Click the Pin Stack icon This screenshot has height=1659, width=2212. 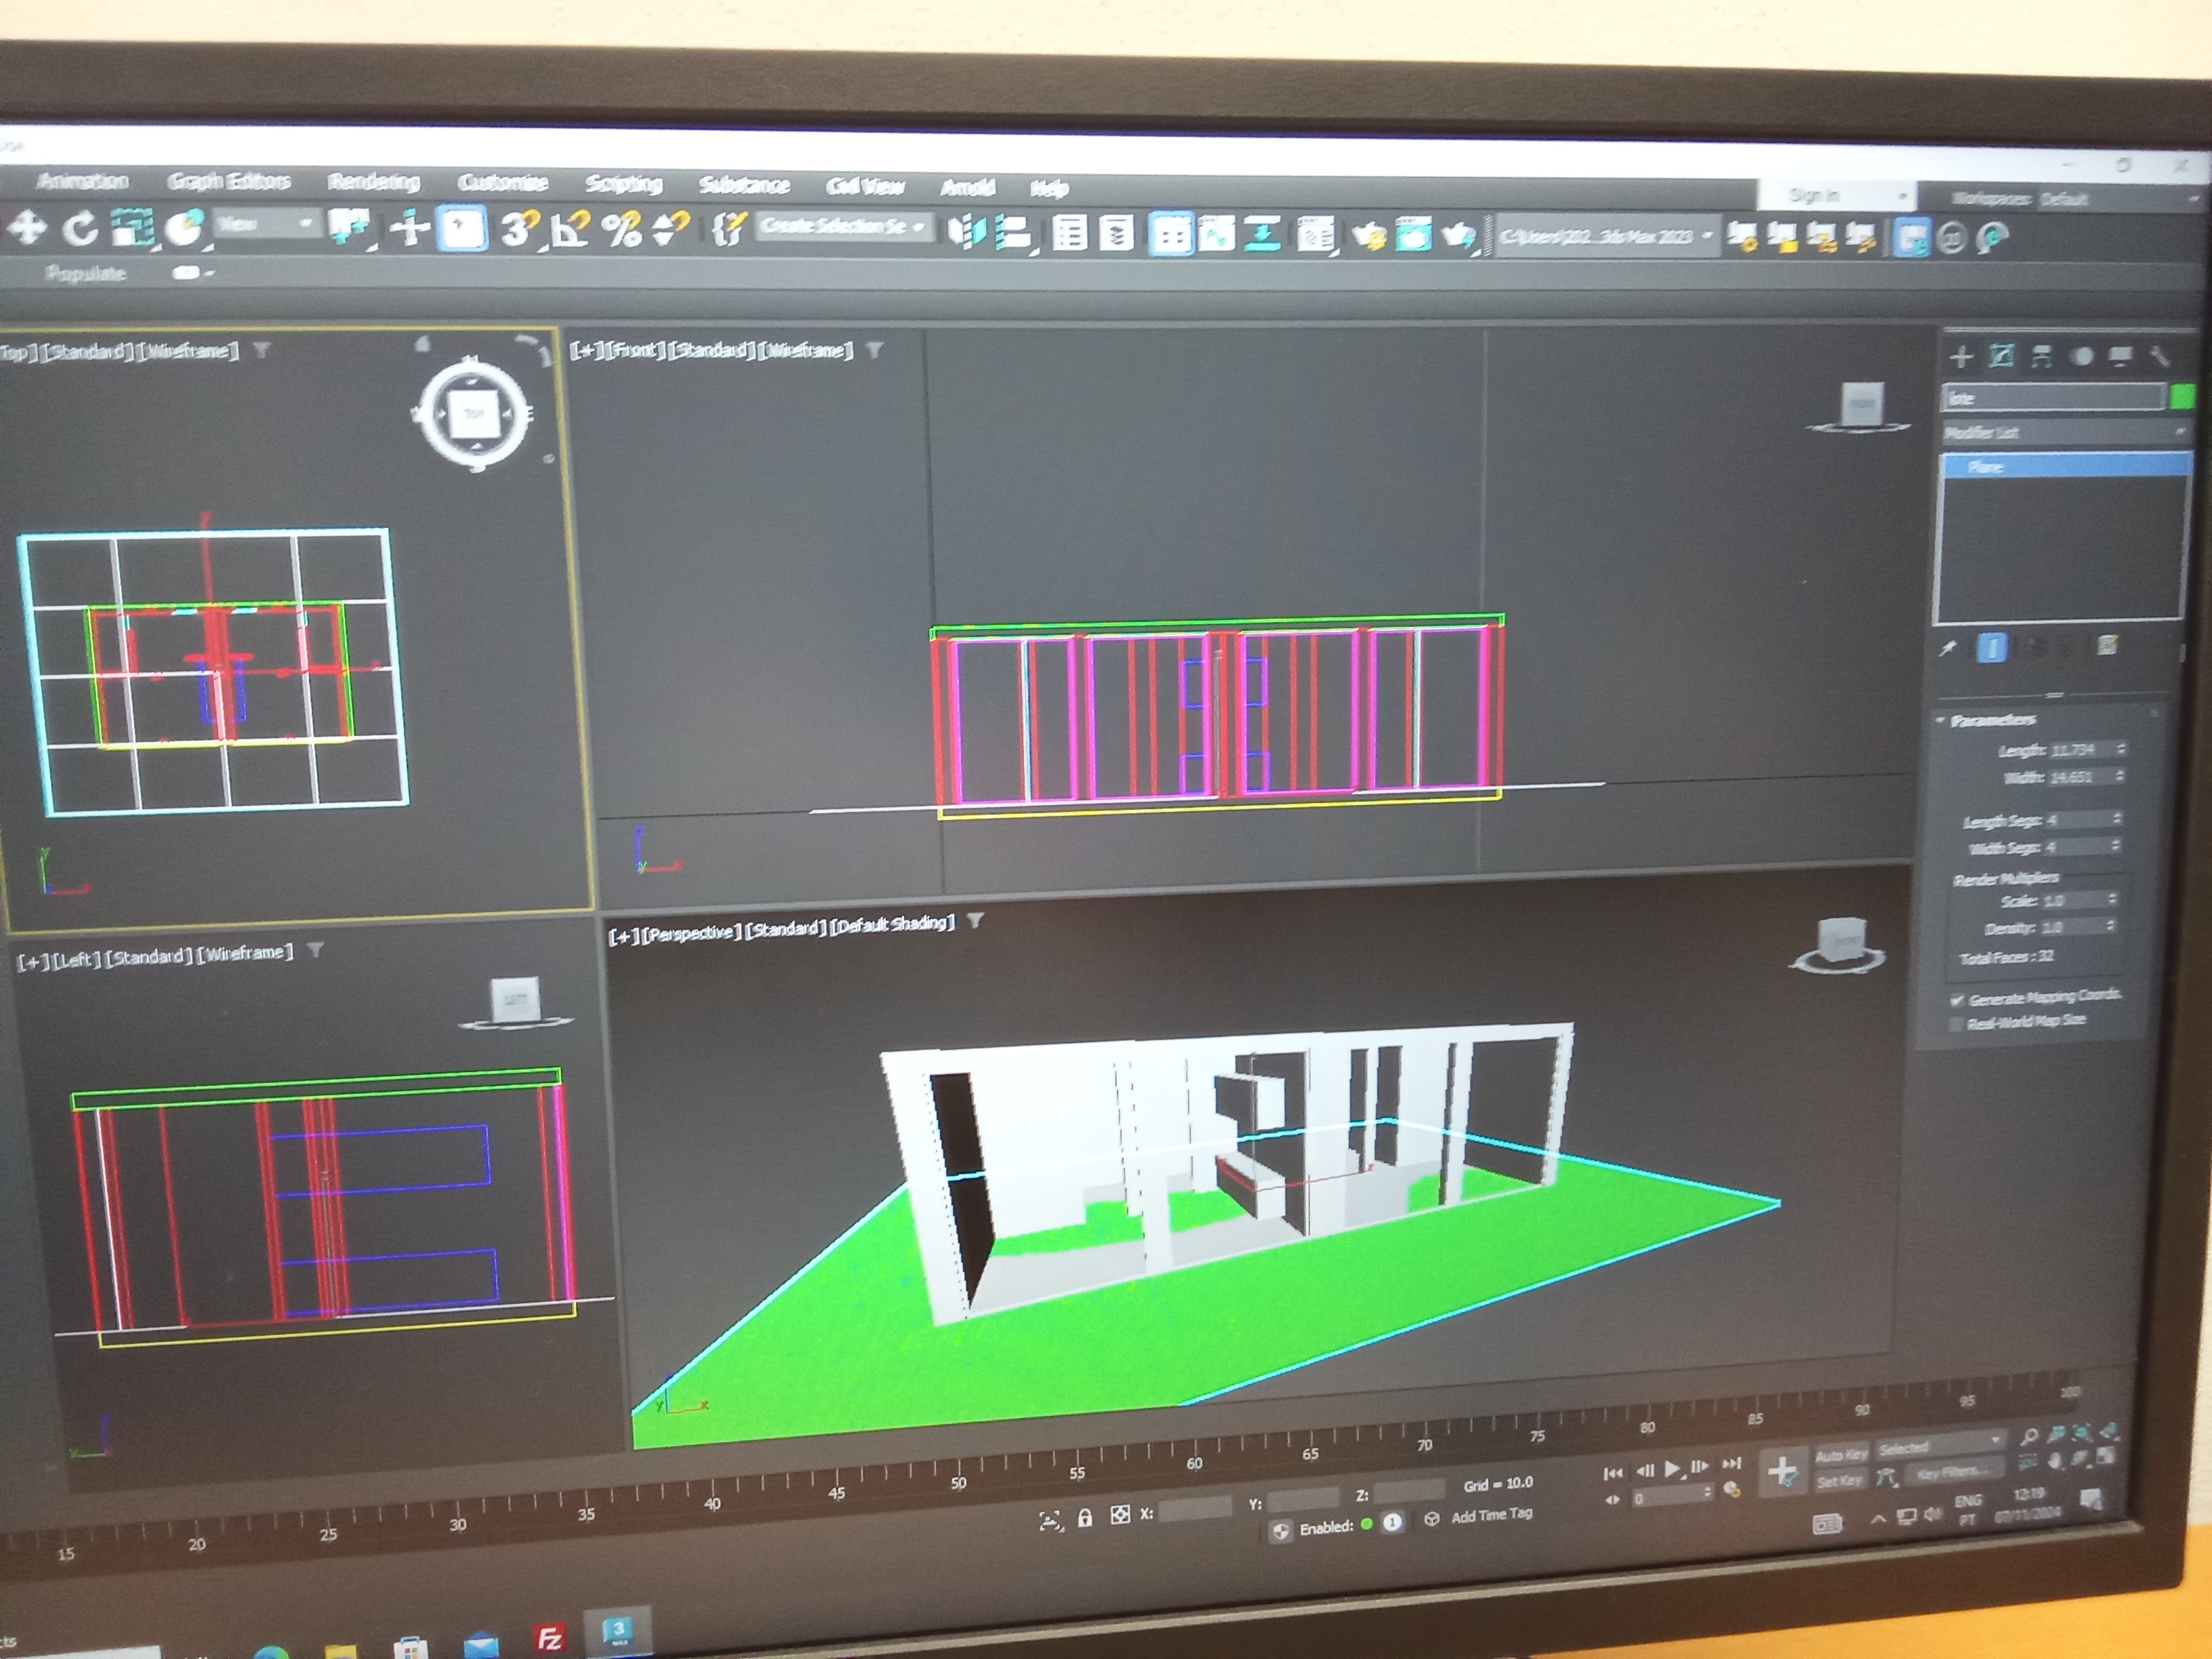point(1948,648)
